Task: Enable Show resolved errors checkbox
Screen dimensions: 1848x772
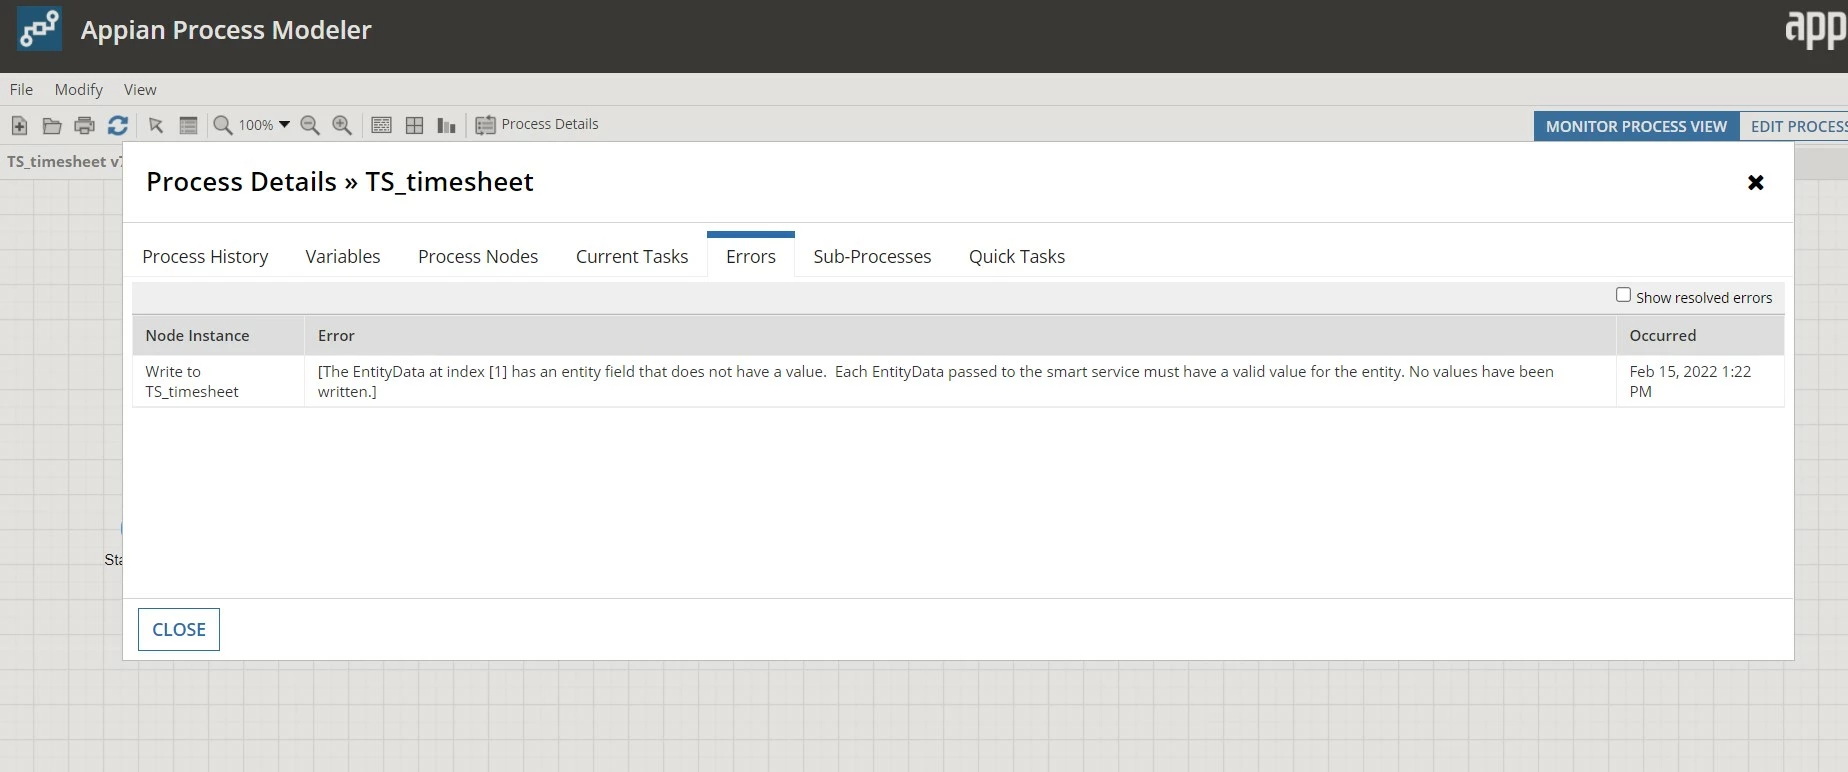Action: coord(1623,295)
